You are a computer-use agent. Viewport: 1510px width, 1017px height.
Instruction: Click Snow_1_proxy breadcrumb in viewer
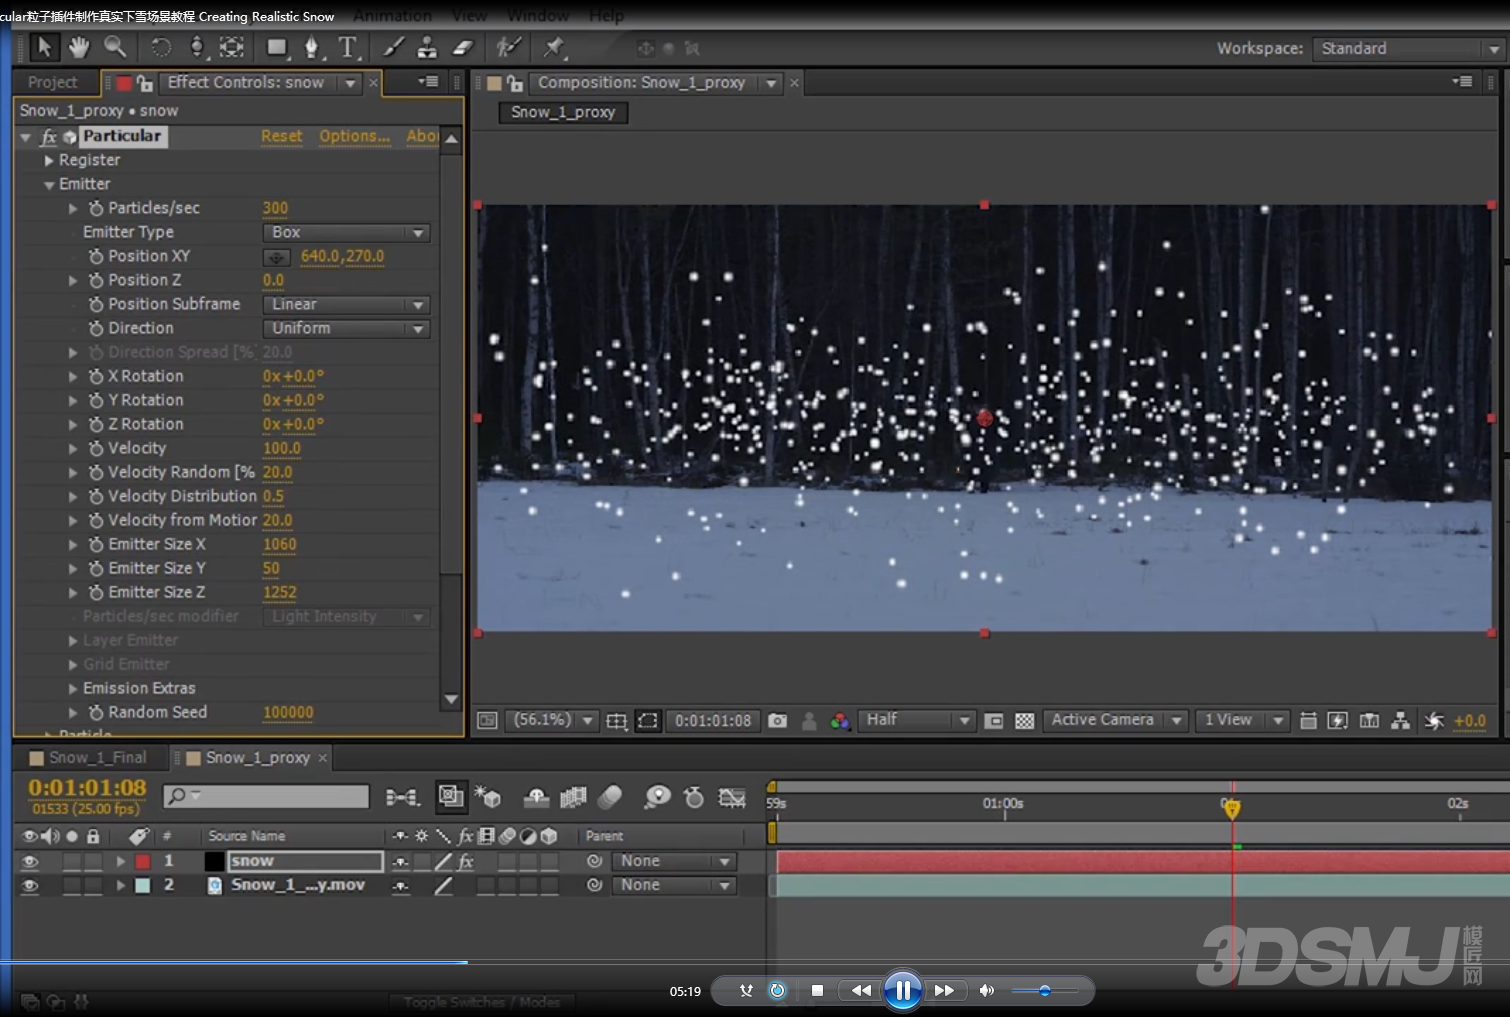point(563,112)
